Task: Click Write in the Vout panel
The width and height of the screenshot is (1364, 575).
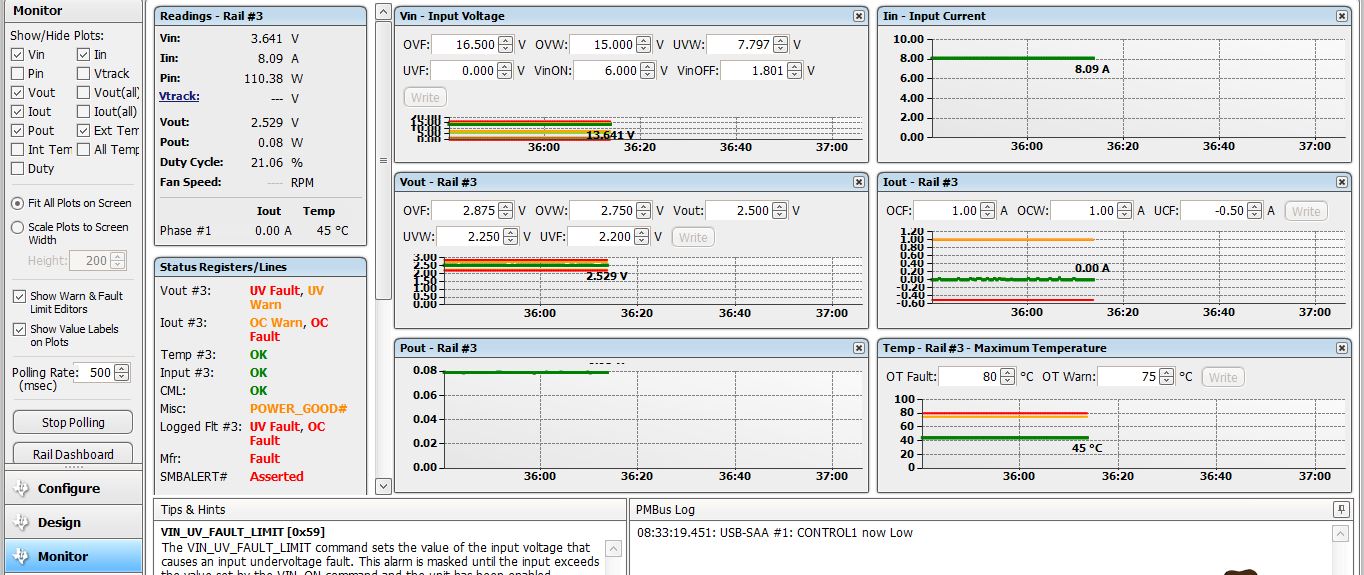Action: (x=693, y=237)
